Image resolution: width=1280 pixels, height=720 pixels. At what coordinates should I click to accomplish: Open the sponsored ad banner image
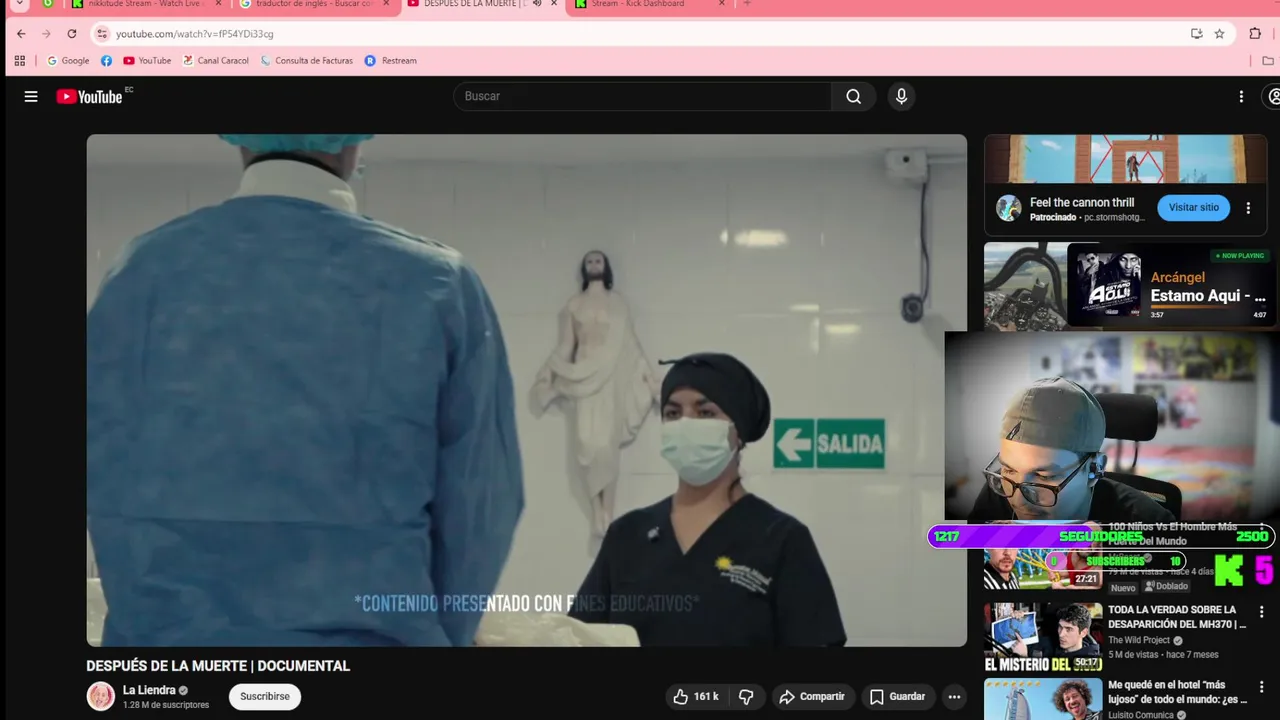point(1126,160)
